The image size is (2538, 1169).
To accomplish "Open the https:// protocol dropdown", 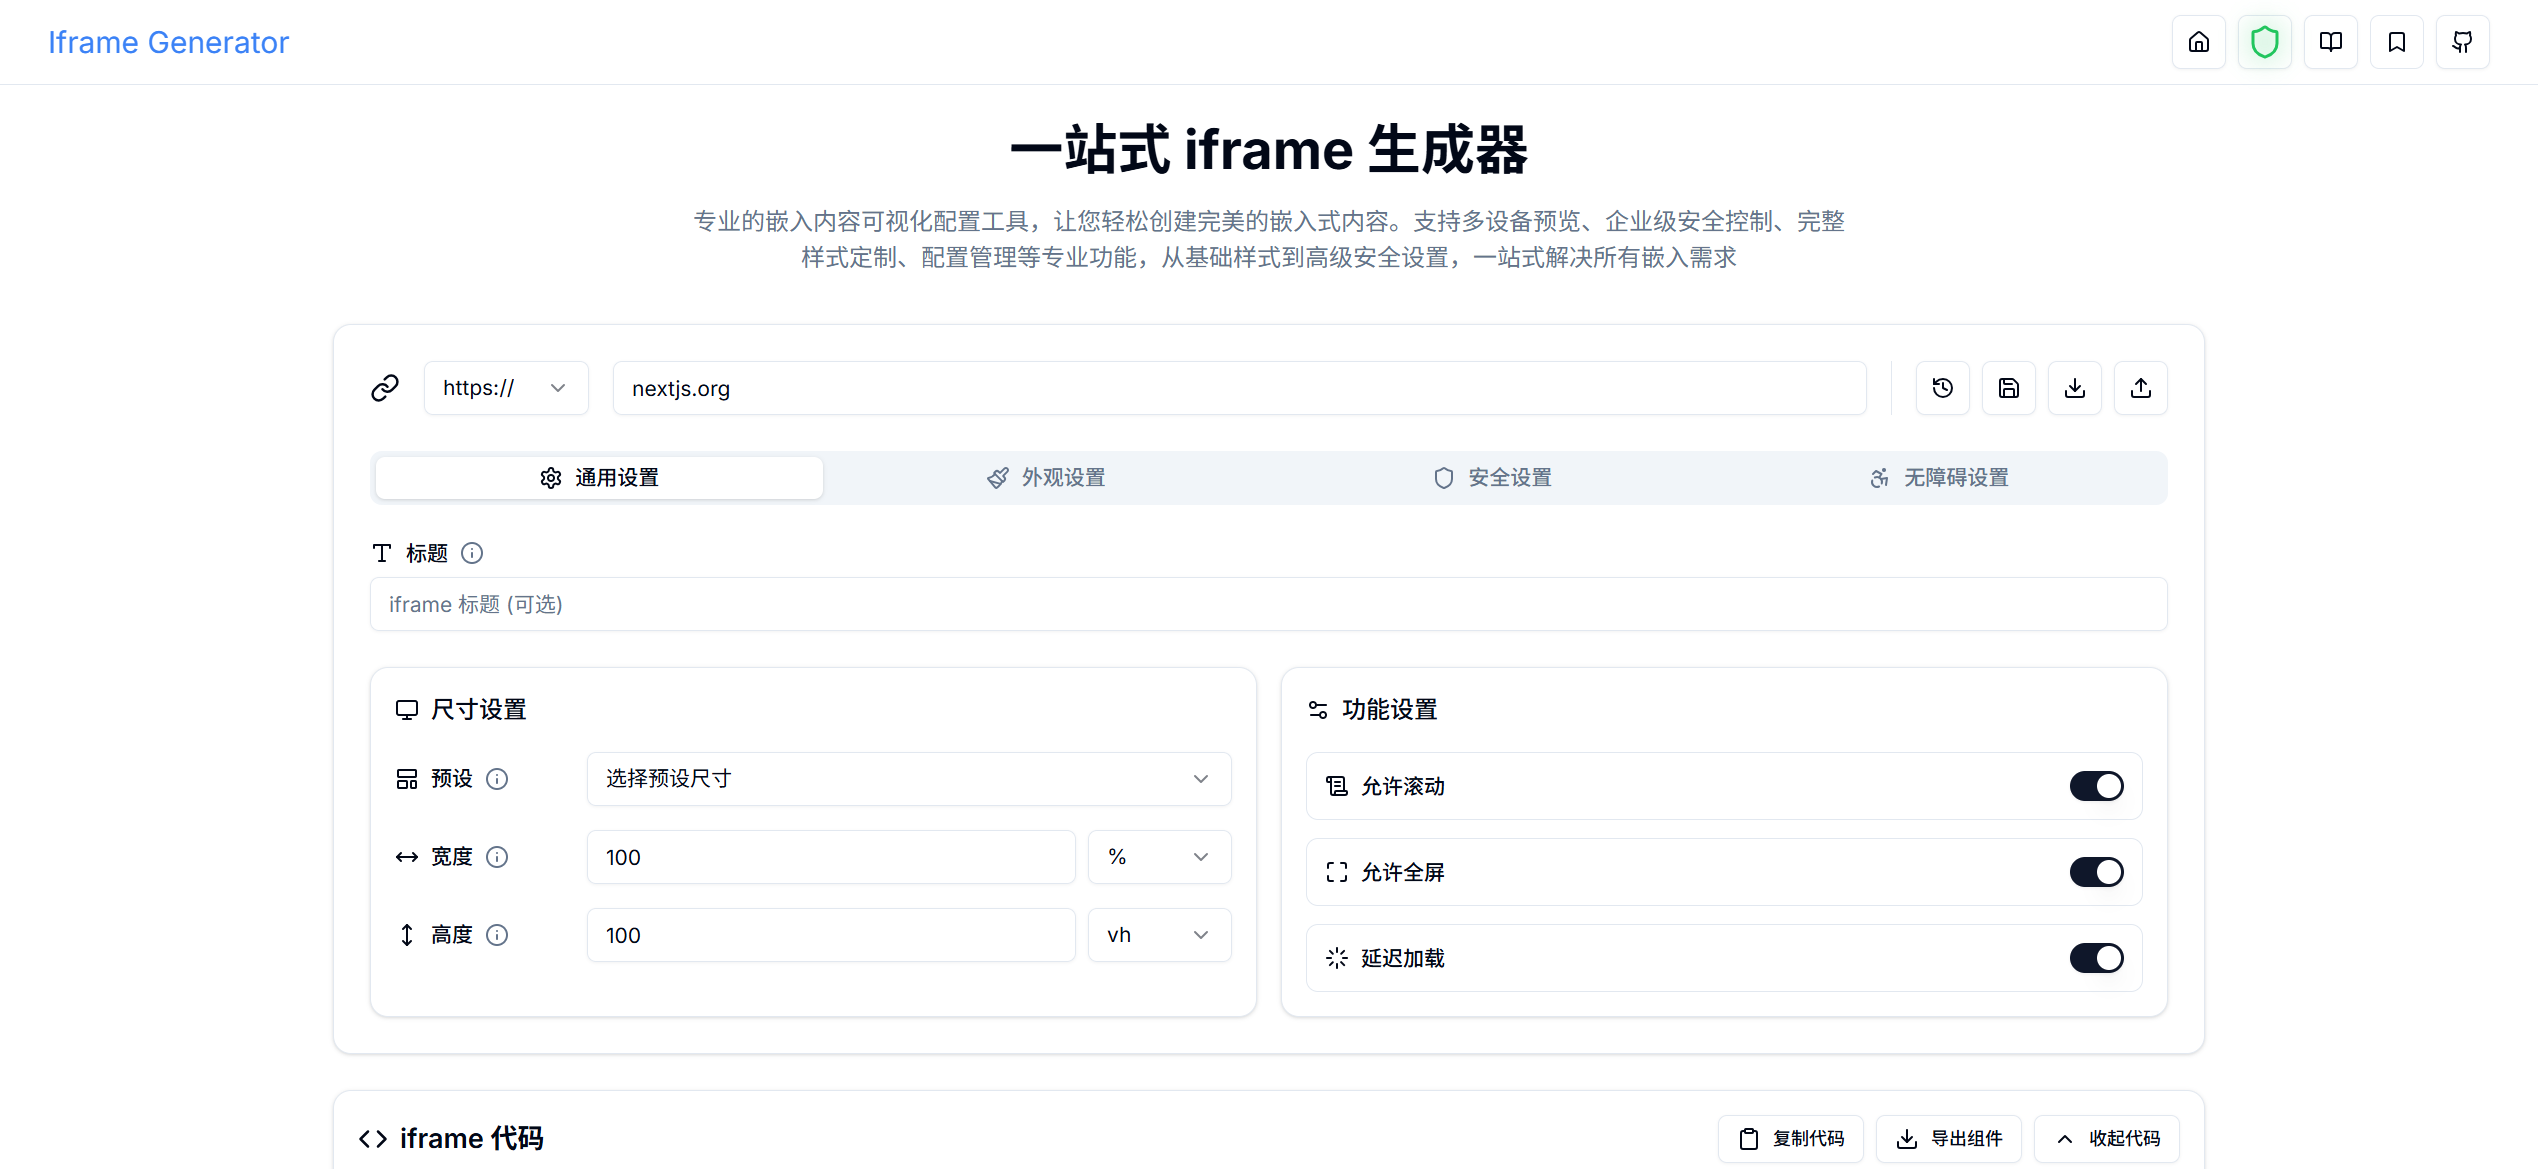I will tap(506, 388).
